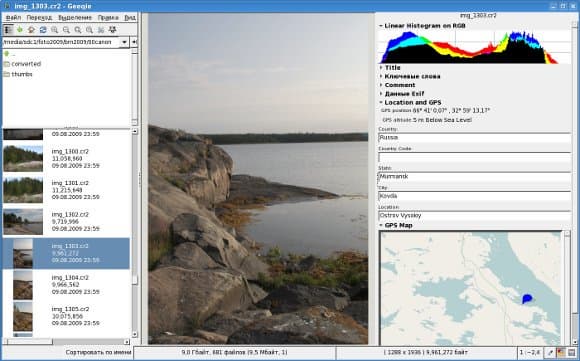The height and width of the screenshot is (361, 580).
Task: Click the file list down scroll arrow
Action: coord(135,334)
